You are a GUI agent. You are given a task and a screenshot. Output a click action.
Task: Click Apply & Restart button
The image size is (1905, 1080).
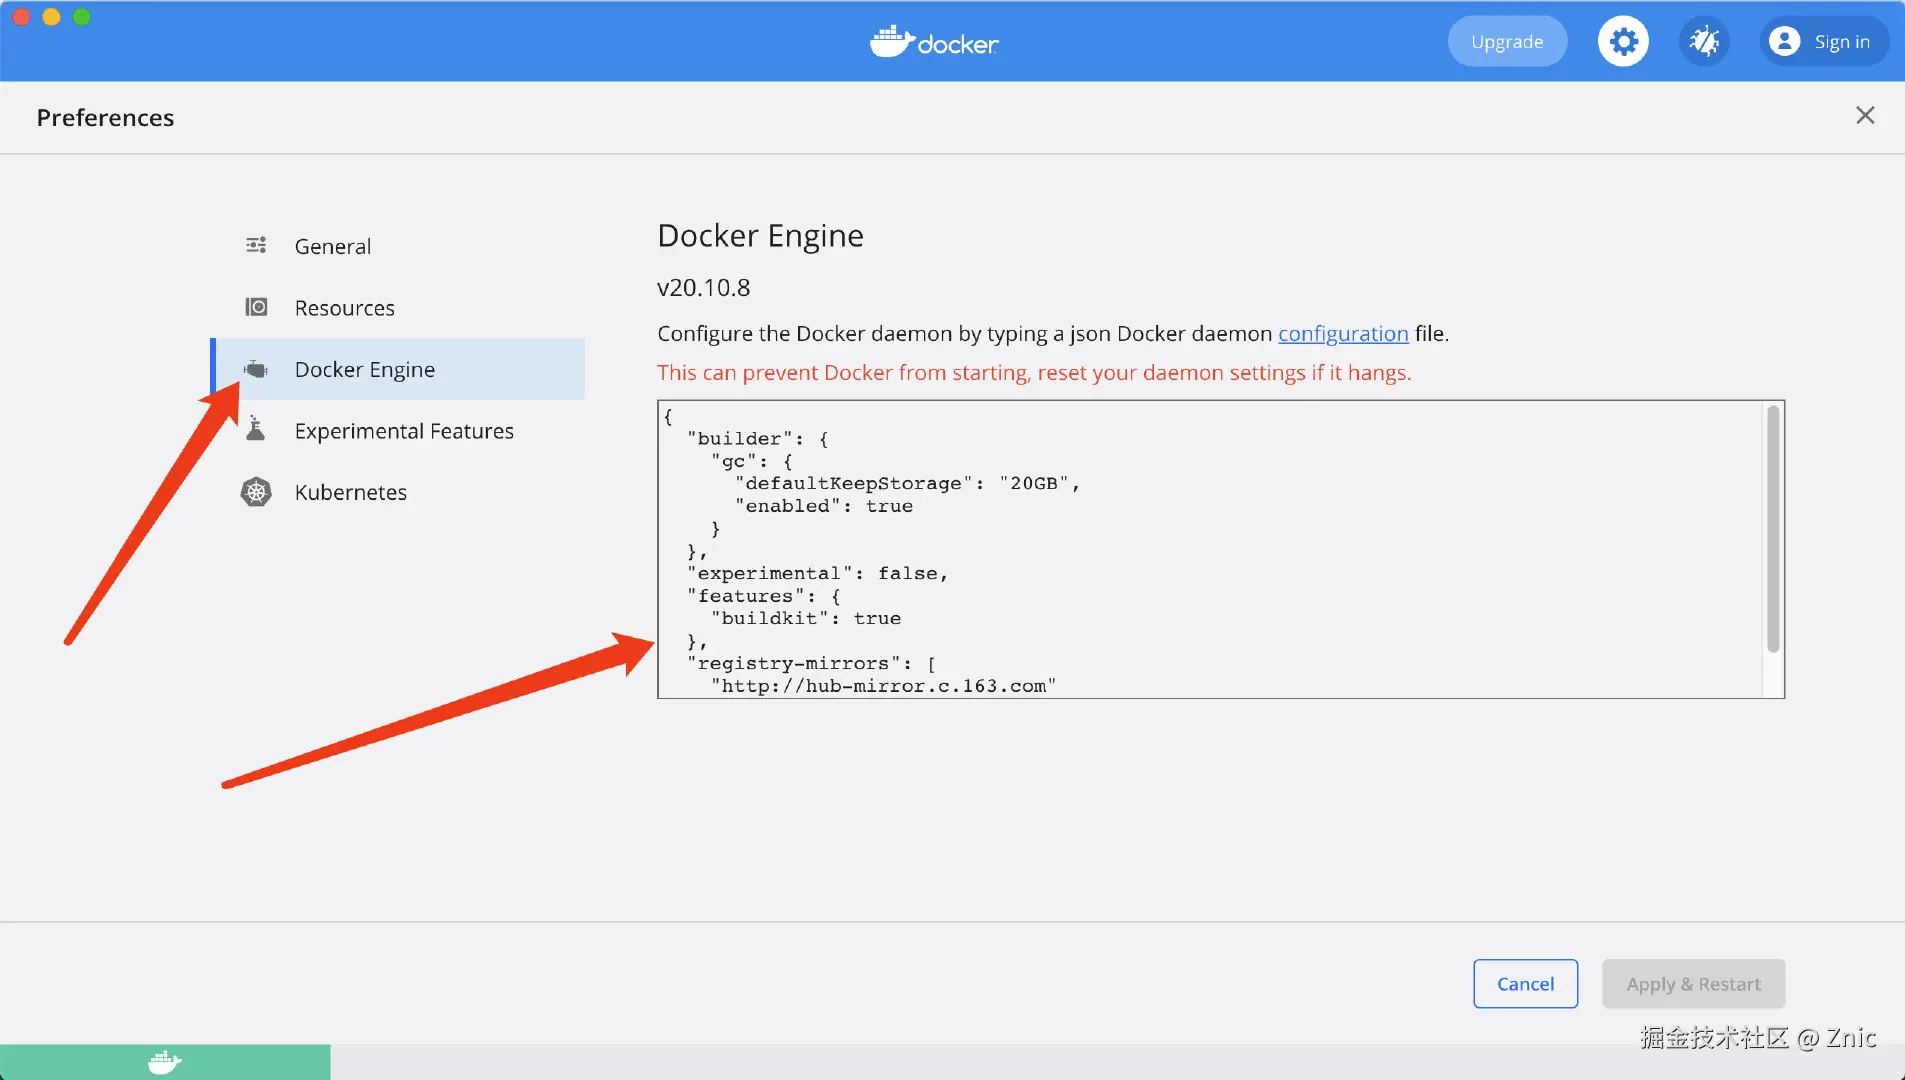[x=1693, y=984]
